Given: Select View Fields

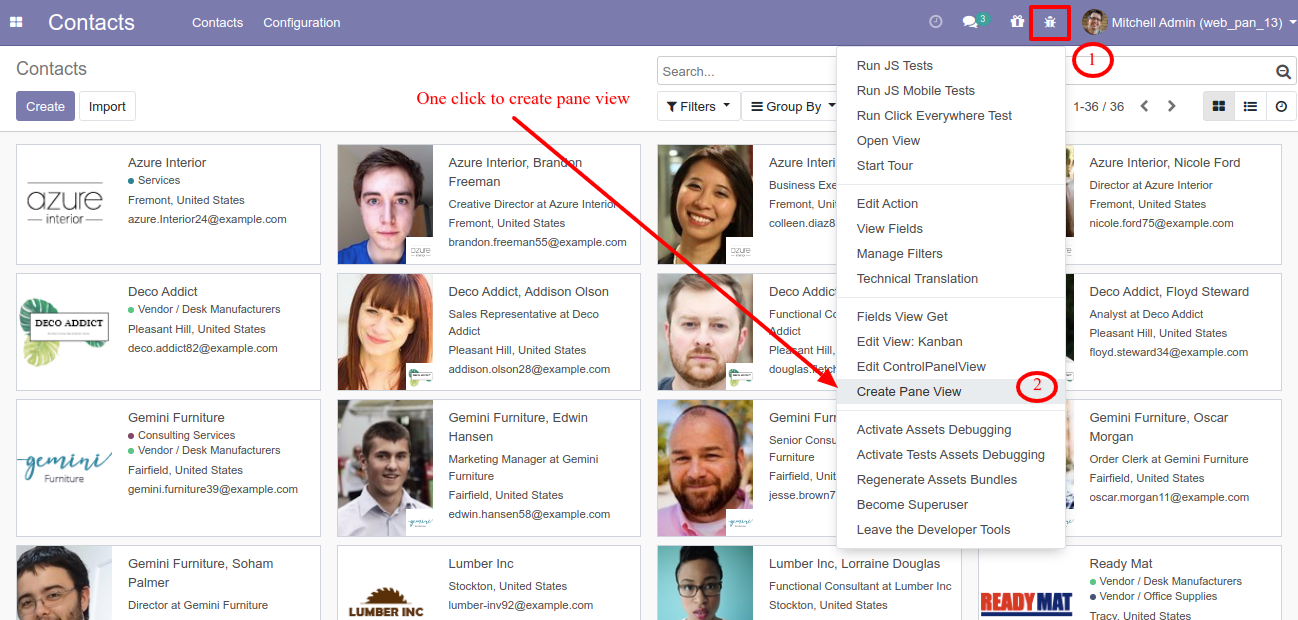Looking at the screenshot, I should click(x=890, y=229).
